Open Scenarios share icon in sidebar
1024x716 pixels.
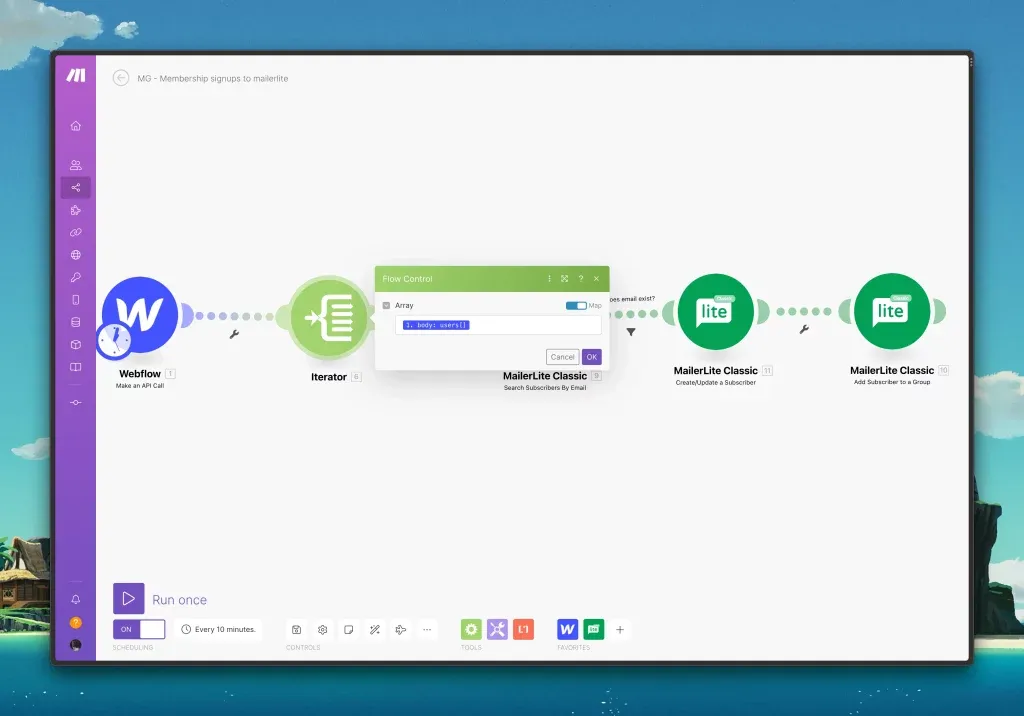click(76, 187)
